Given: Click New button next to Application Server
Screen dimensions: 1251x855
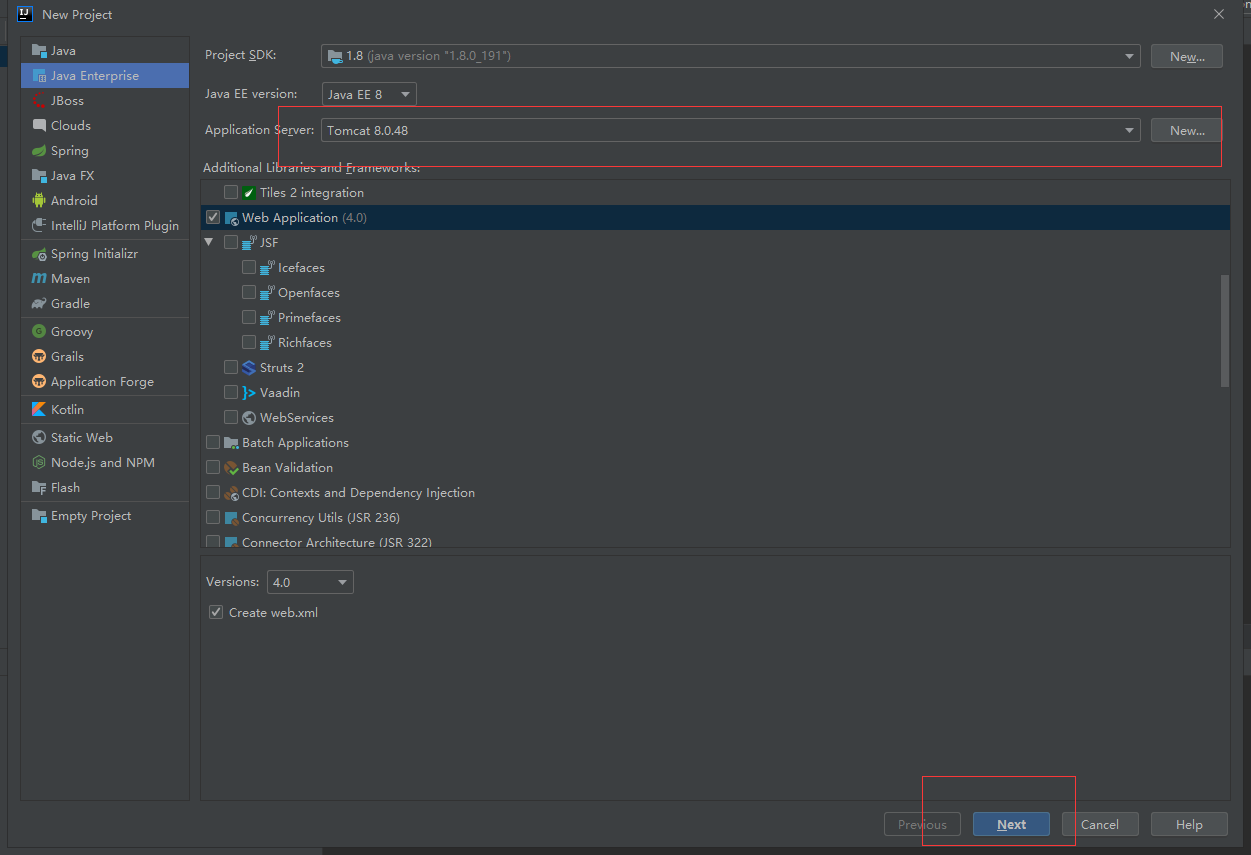Looking at the screenshot, I should tap(1187, 130).
